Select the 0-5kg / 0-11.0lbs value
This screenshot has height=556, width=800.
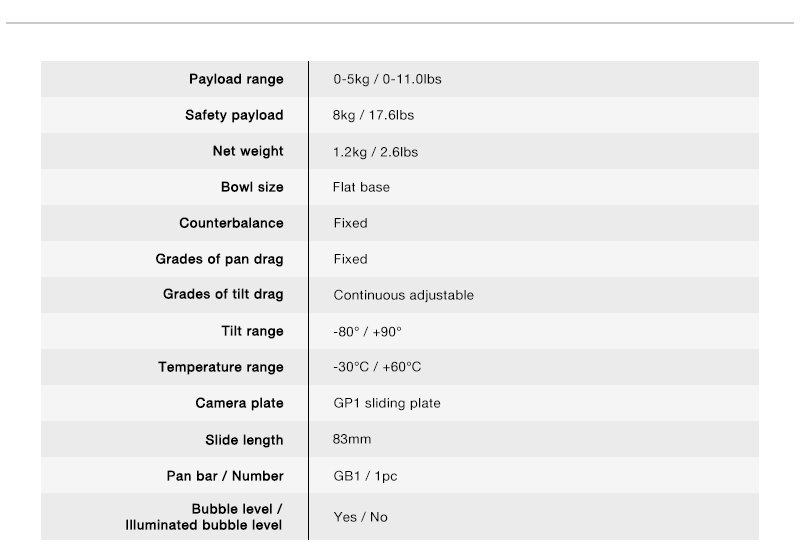pos(387,79)
